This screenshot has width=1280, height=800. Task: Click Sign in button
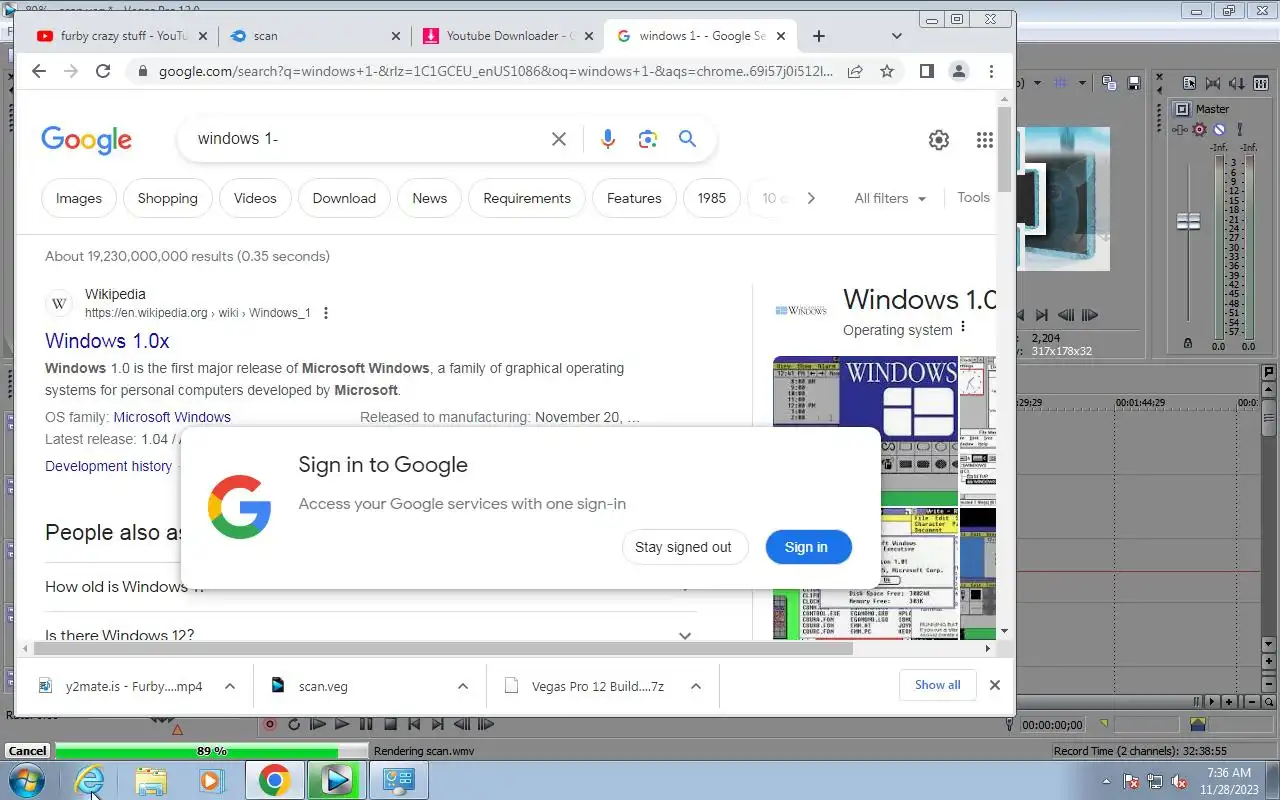pos(806,547)
